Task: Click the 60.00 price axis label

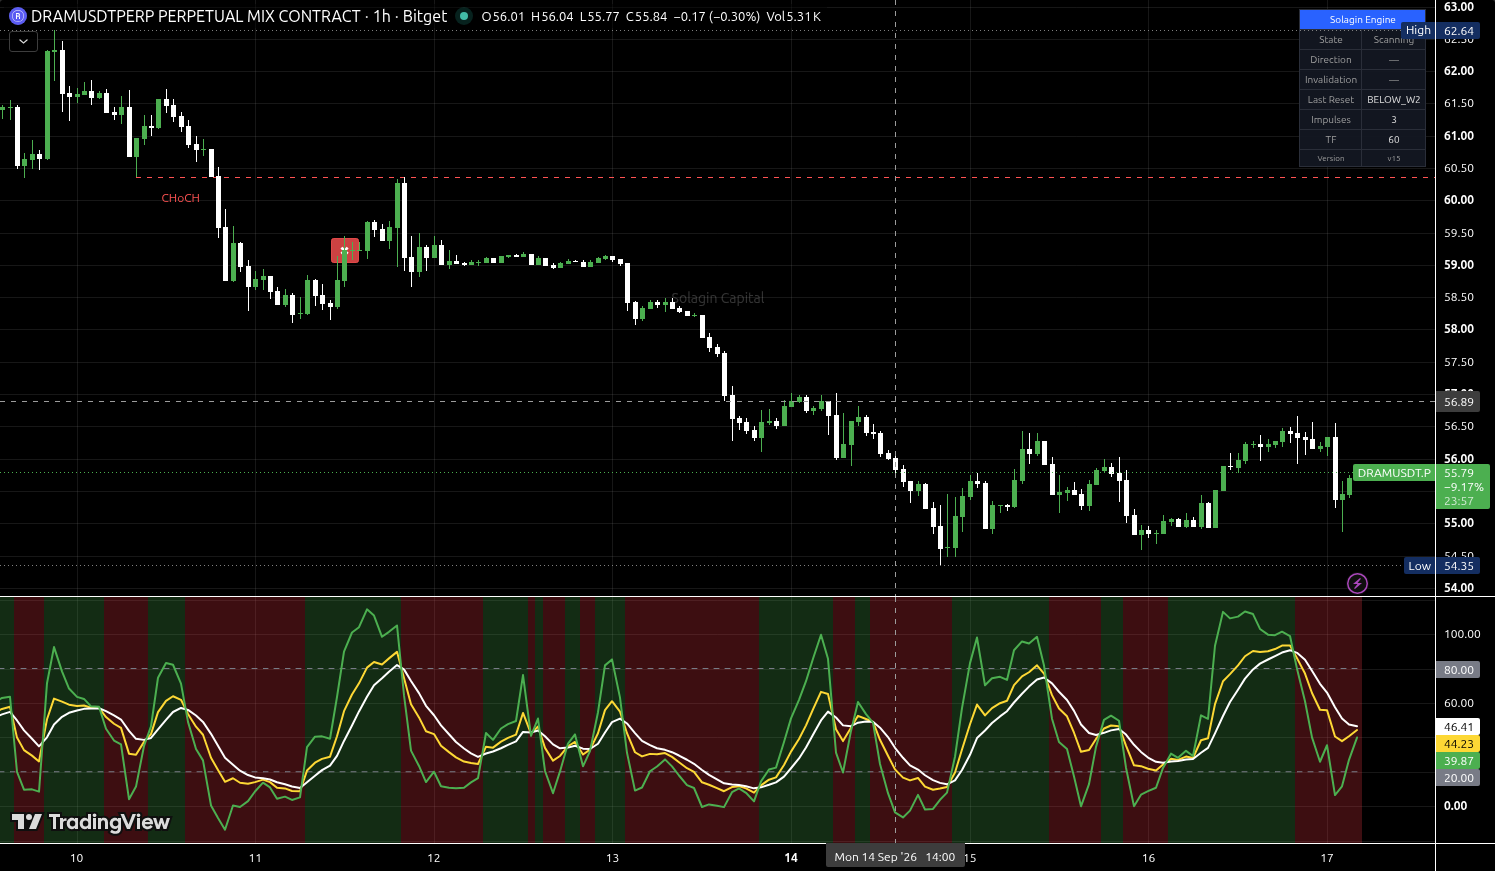Action: pyautogui.click(x=1459, y=200)
